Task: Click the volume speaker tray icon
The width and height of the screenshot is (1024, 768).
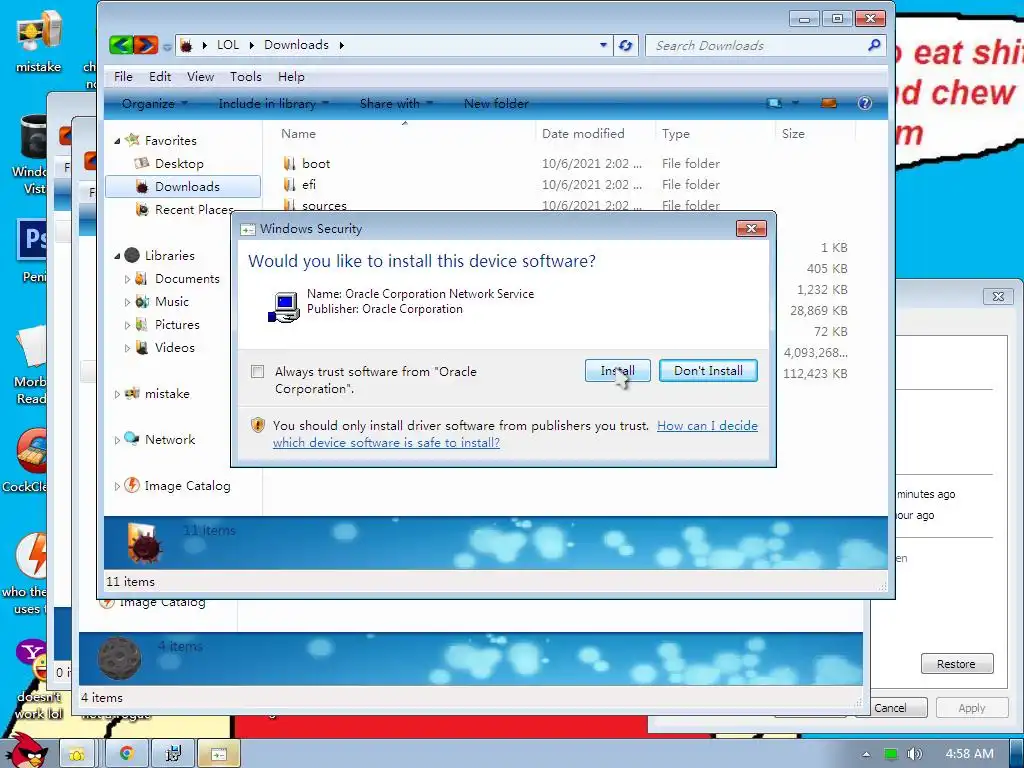Action: click(x=915, y=754)
